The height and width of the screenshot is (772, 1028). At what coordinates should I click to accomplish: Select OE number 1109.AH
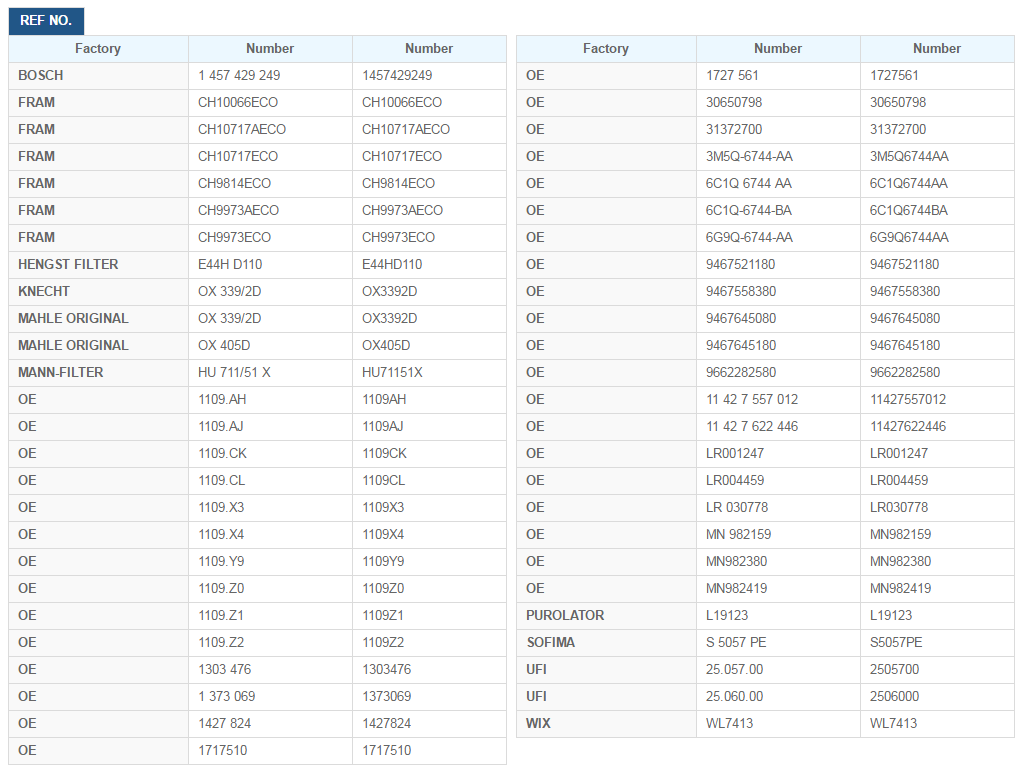coord(222,399)
